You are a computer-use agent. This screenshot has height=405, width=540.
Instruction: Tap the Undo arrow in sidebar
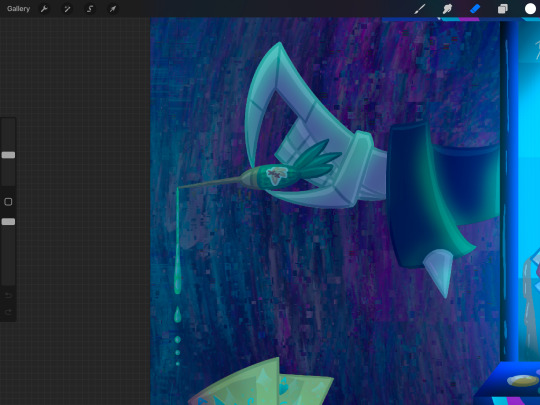(8, 295)
